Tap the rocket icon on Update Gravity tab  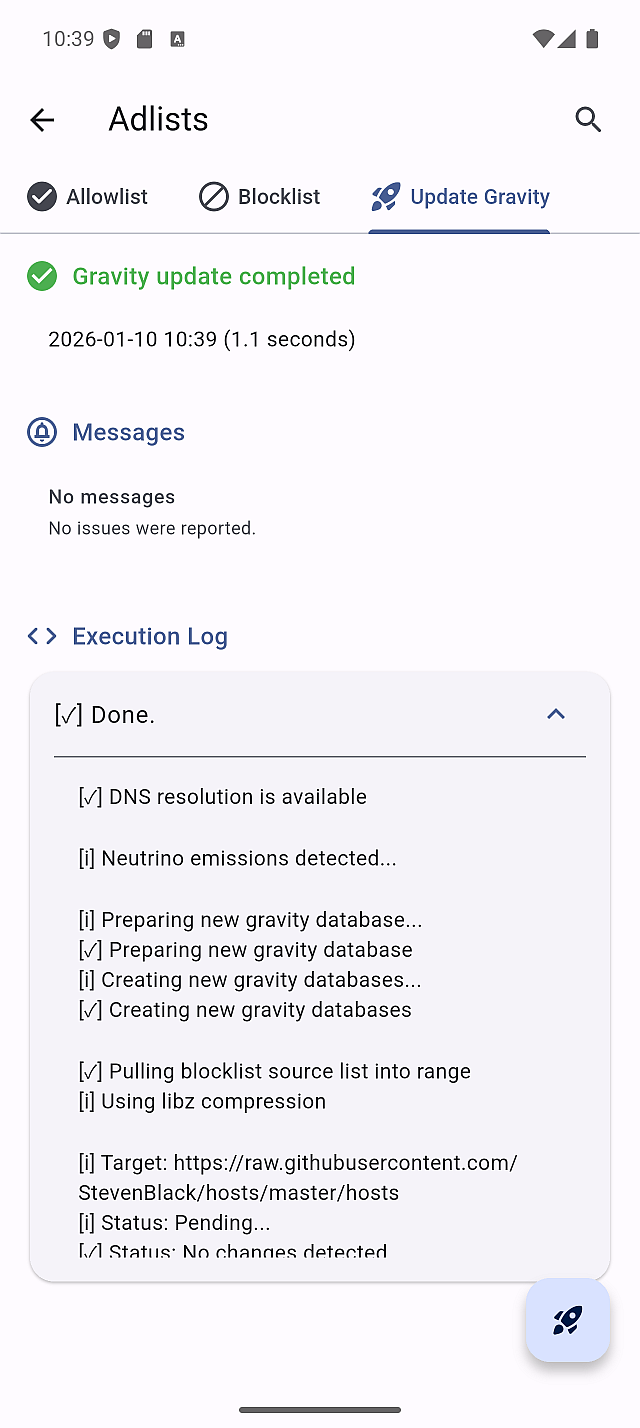click(x=386, y=197)
